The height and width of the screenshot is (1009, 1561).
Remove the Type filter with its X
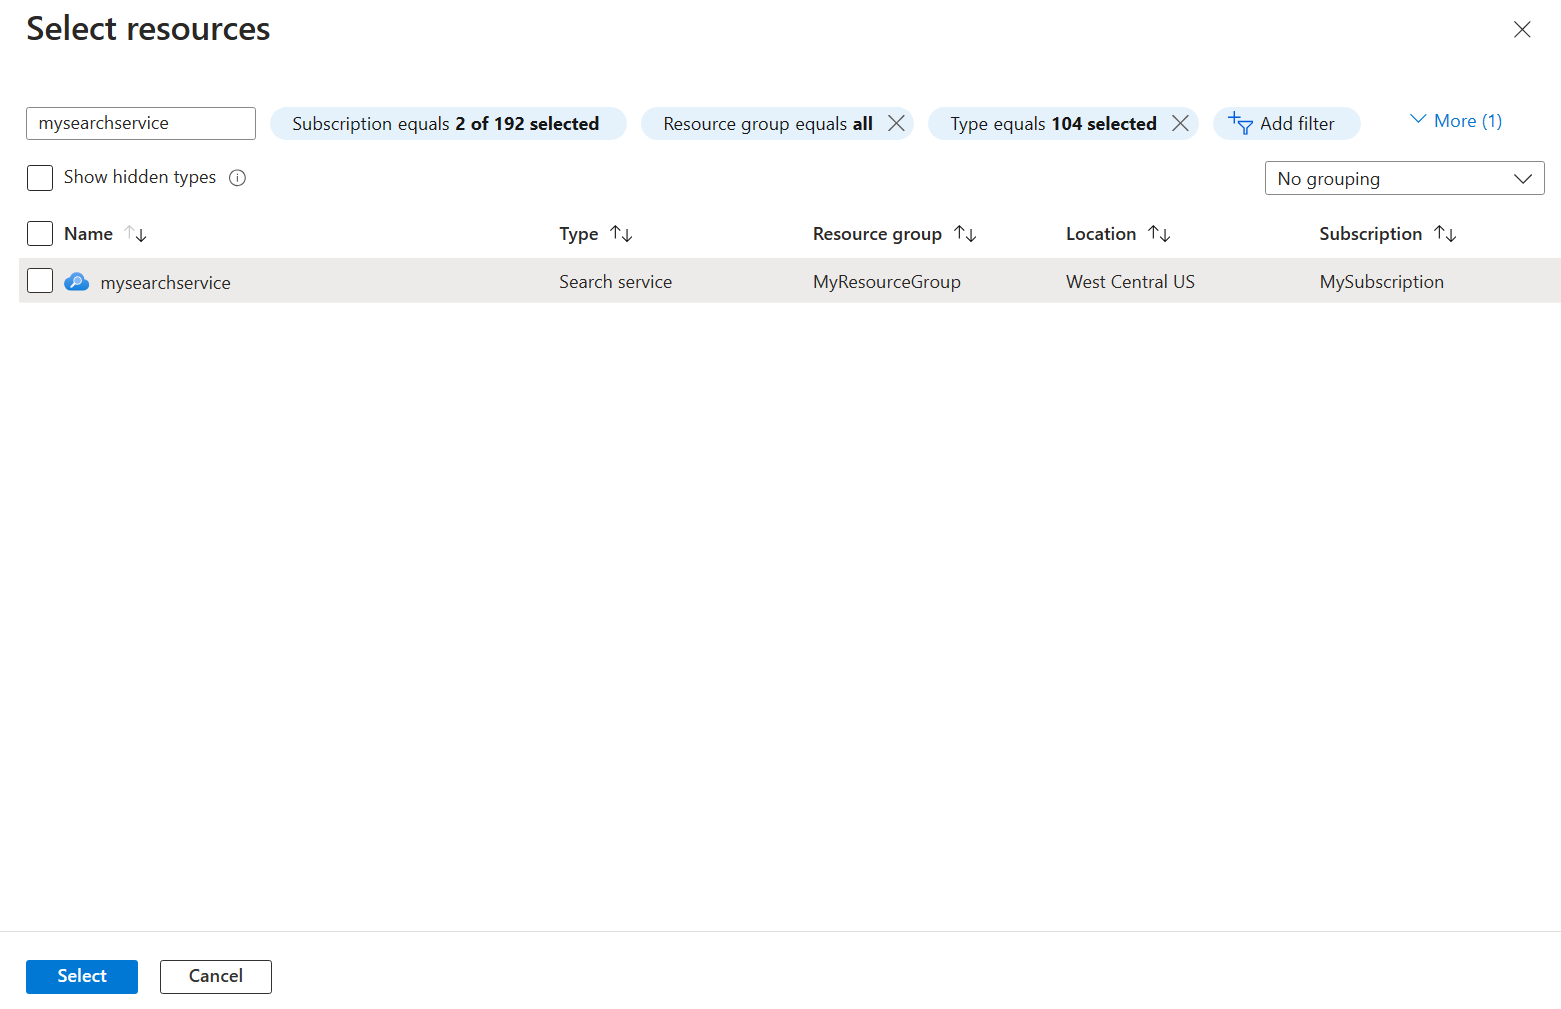pyautogui.click(x=1181, y=123)
